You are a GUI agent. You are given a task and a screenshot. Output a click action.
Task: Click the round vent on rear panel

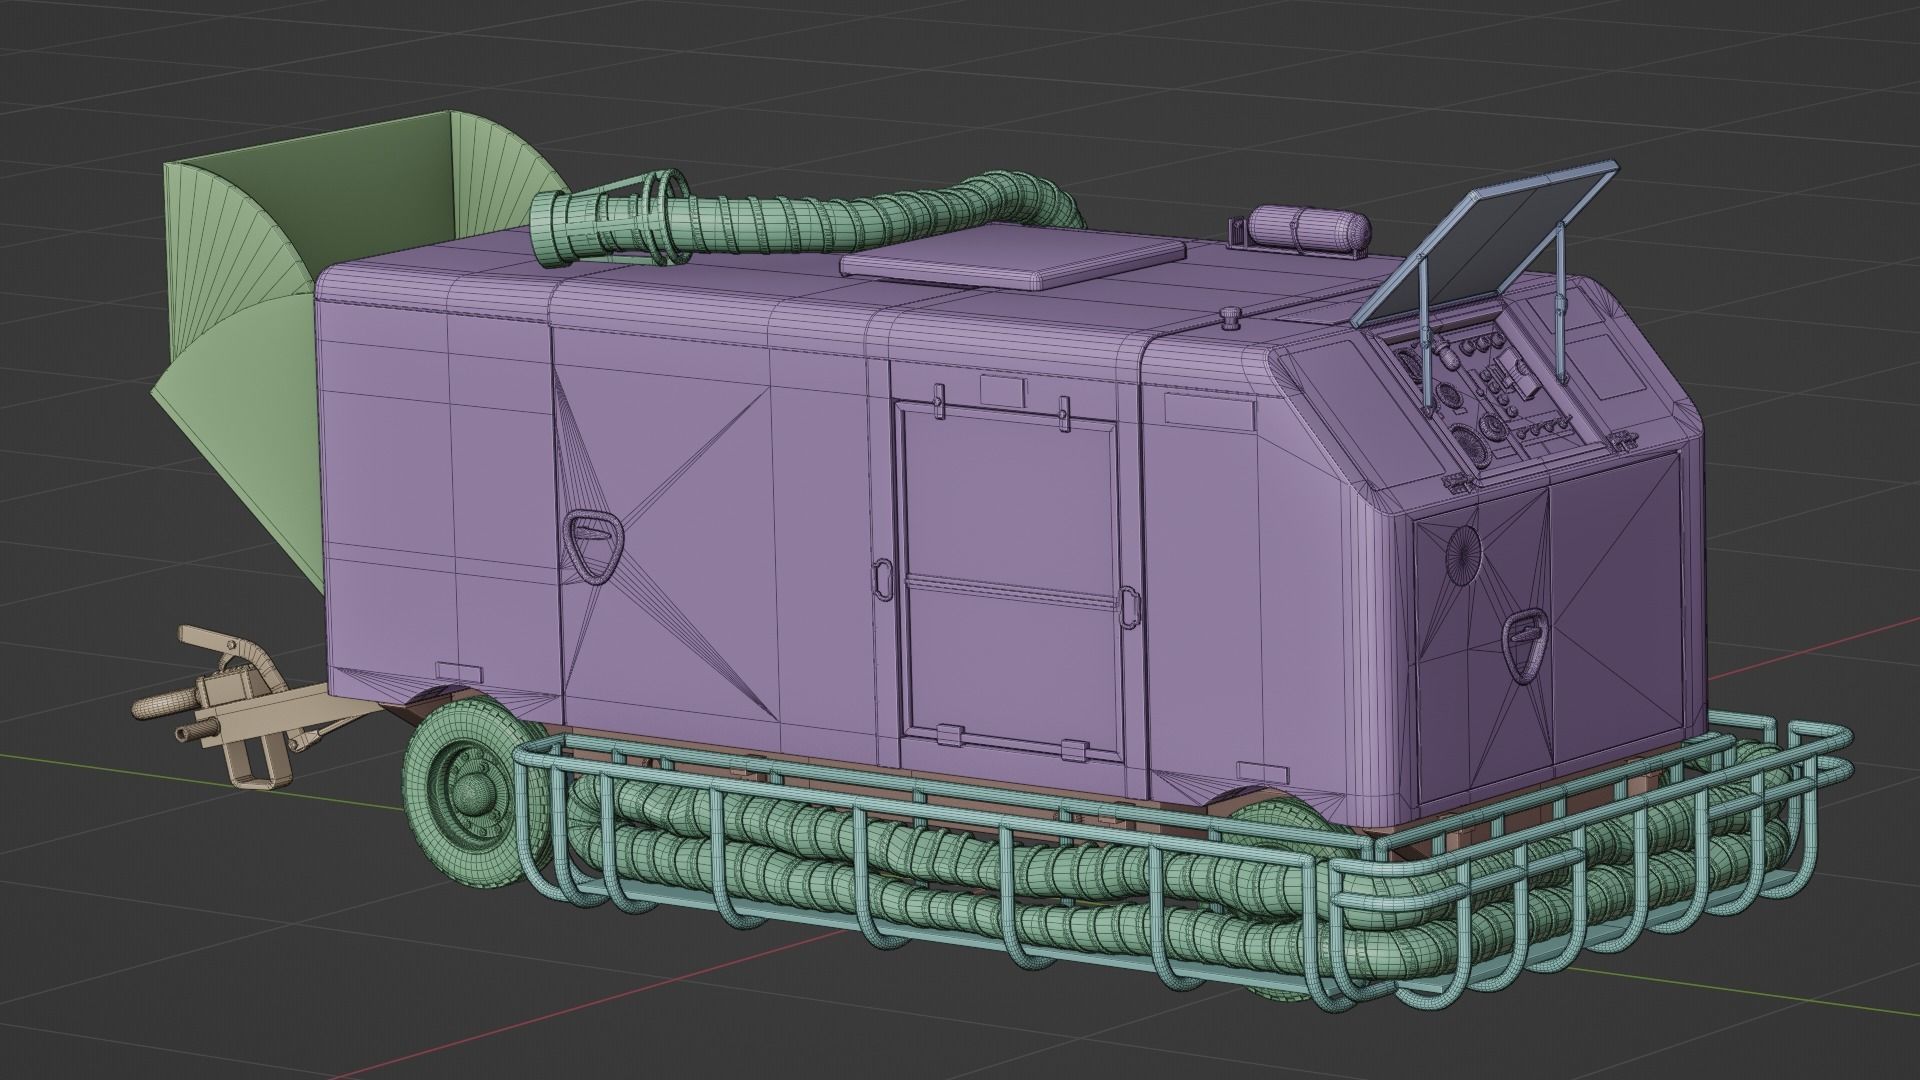click(x=1463, y=554)
